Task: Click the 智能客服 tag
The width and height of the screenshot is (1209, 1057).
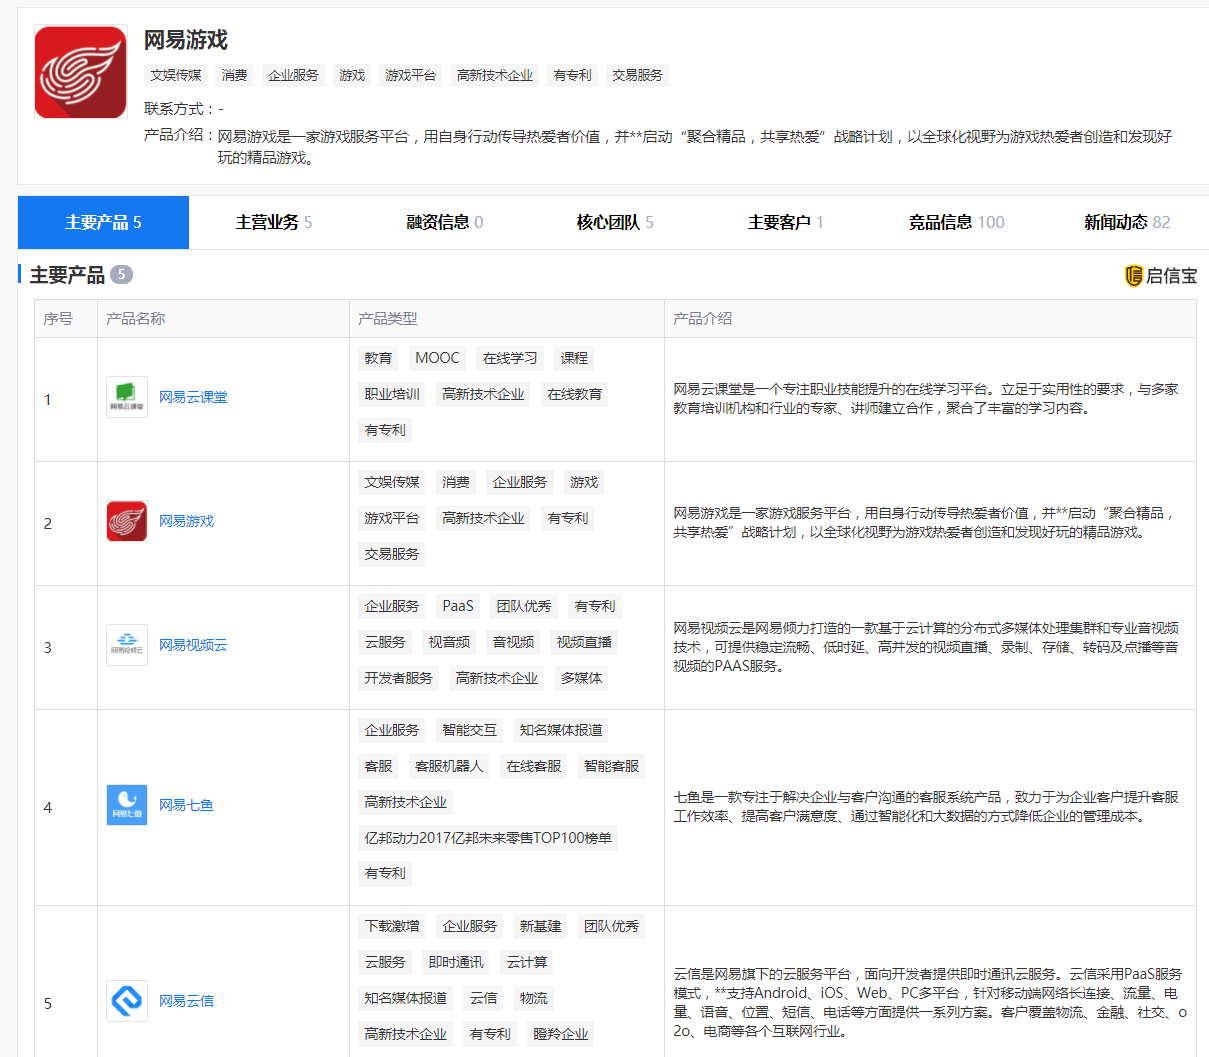Action: pyautogui.click(x=611, y=766)
